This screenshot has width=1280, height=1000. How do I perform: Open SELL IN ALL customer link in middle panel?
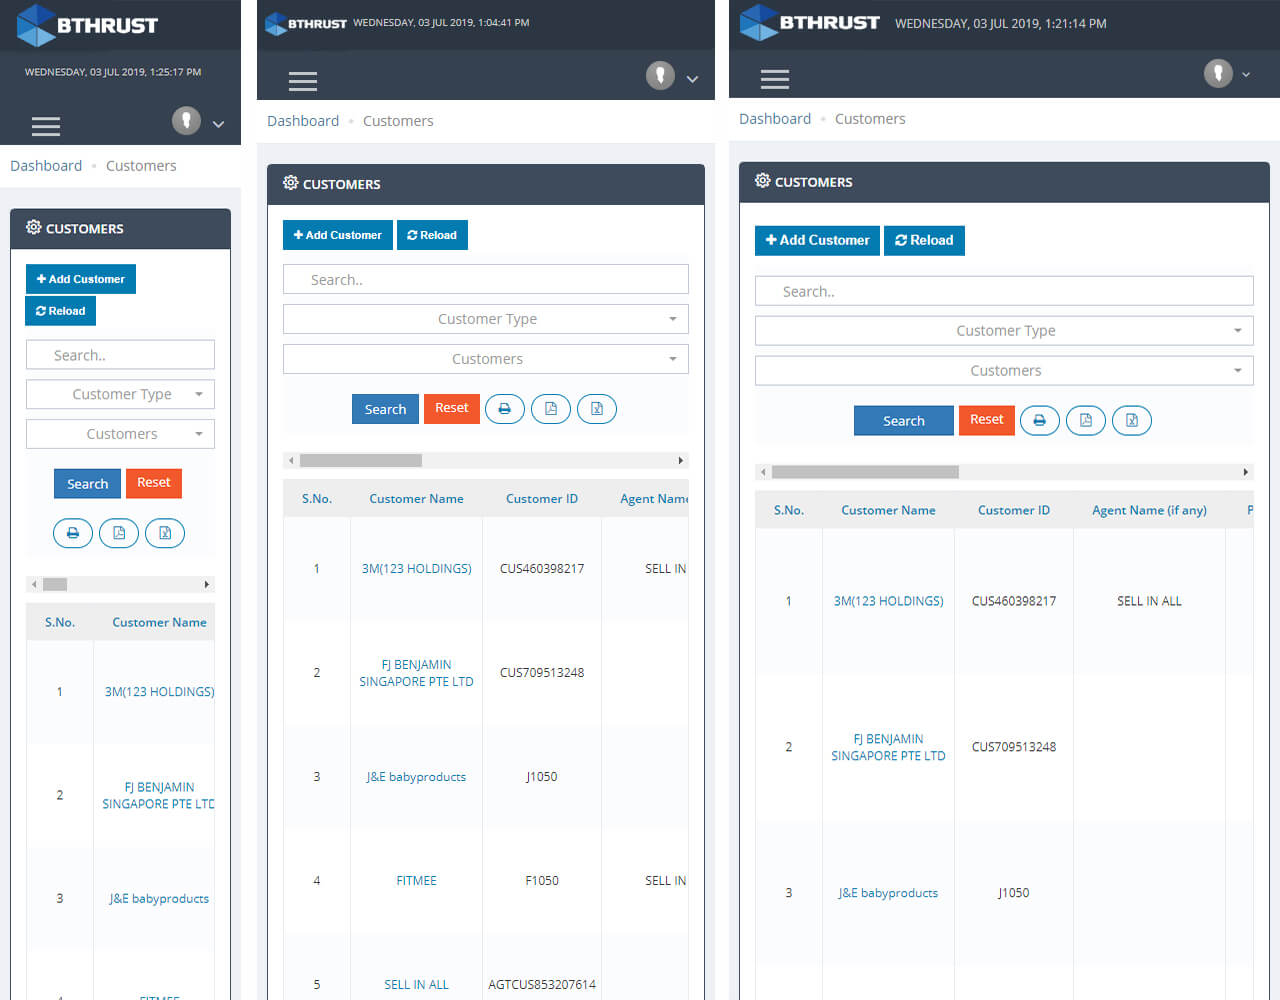(417, 985)
